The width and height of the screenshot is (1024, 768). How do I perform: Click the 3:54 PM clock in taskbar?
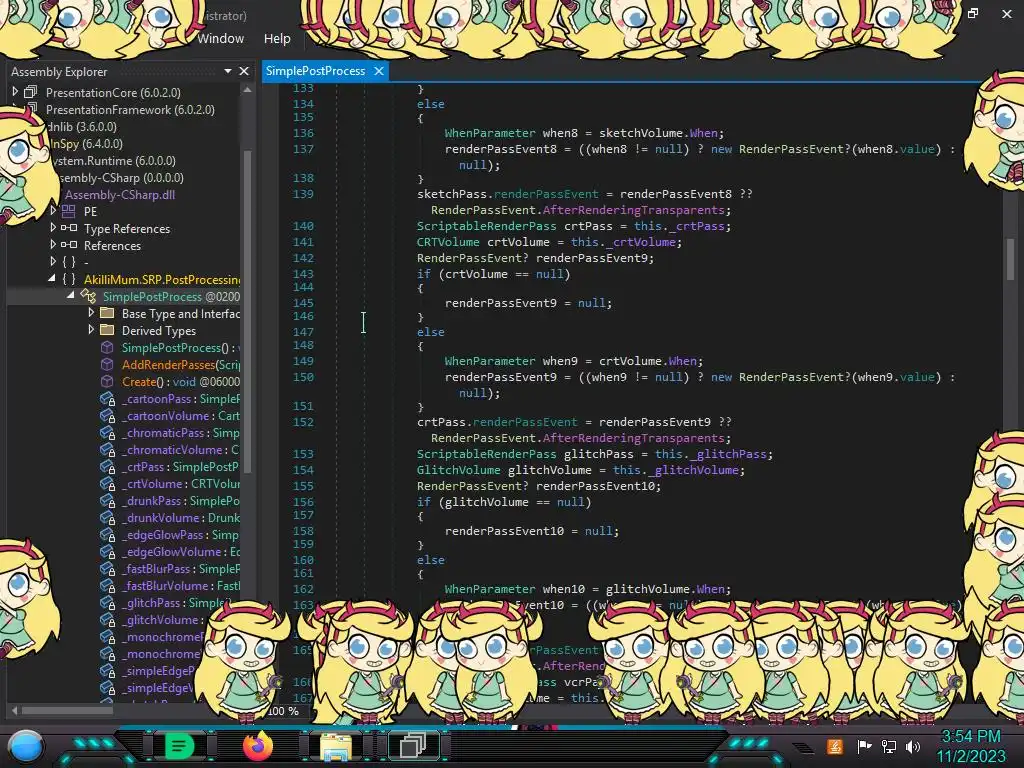(970, 737)
